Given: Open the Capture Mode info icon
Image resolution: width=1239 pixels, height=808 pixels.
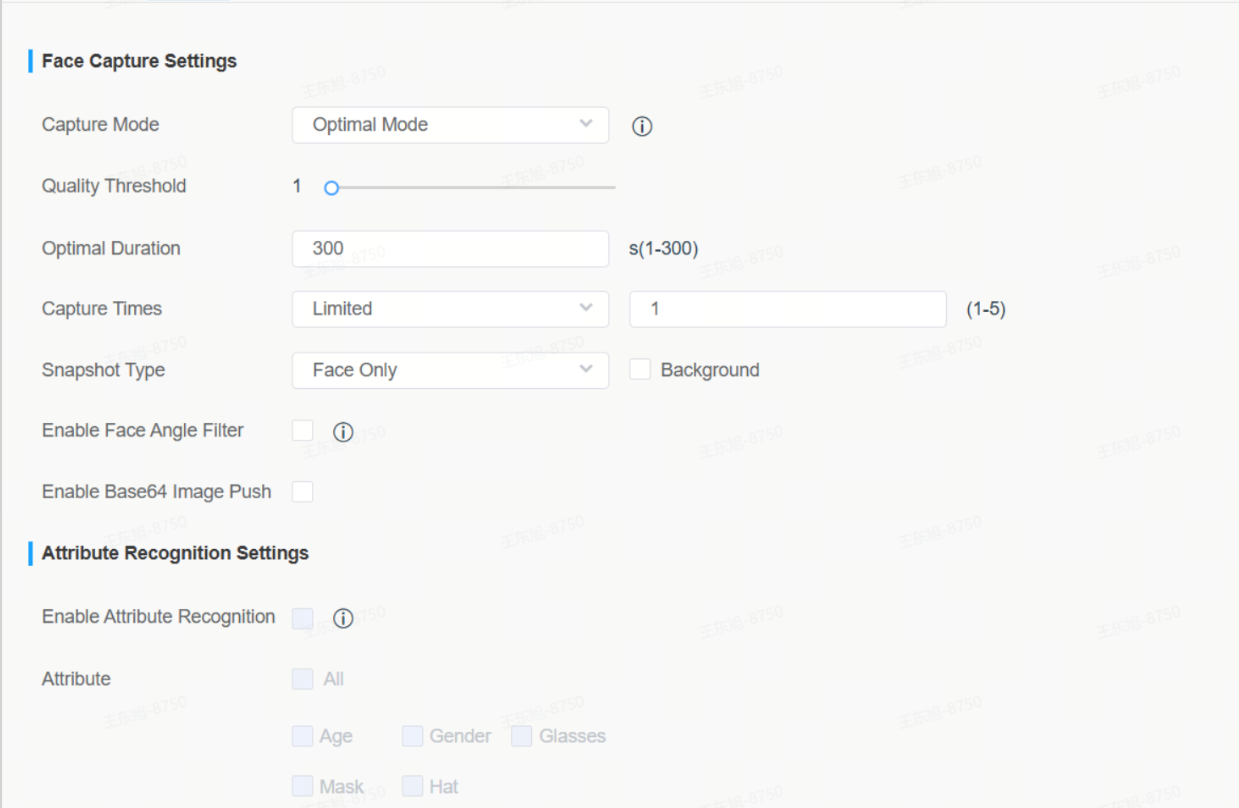Looking at the screenshot, I should 643,127.
